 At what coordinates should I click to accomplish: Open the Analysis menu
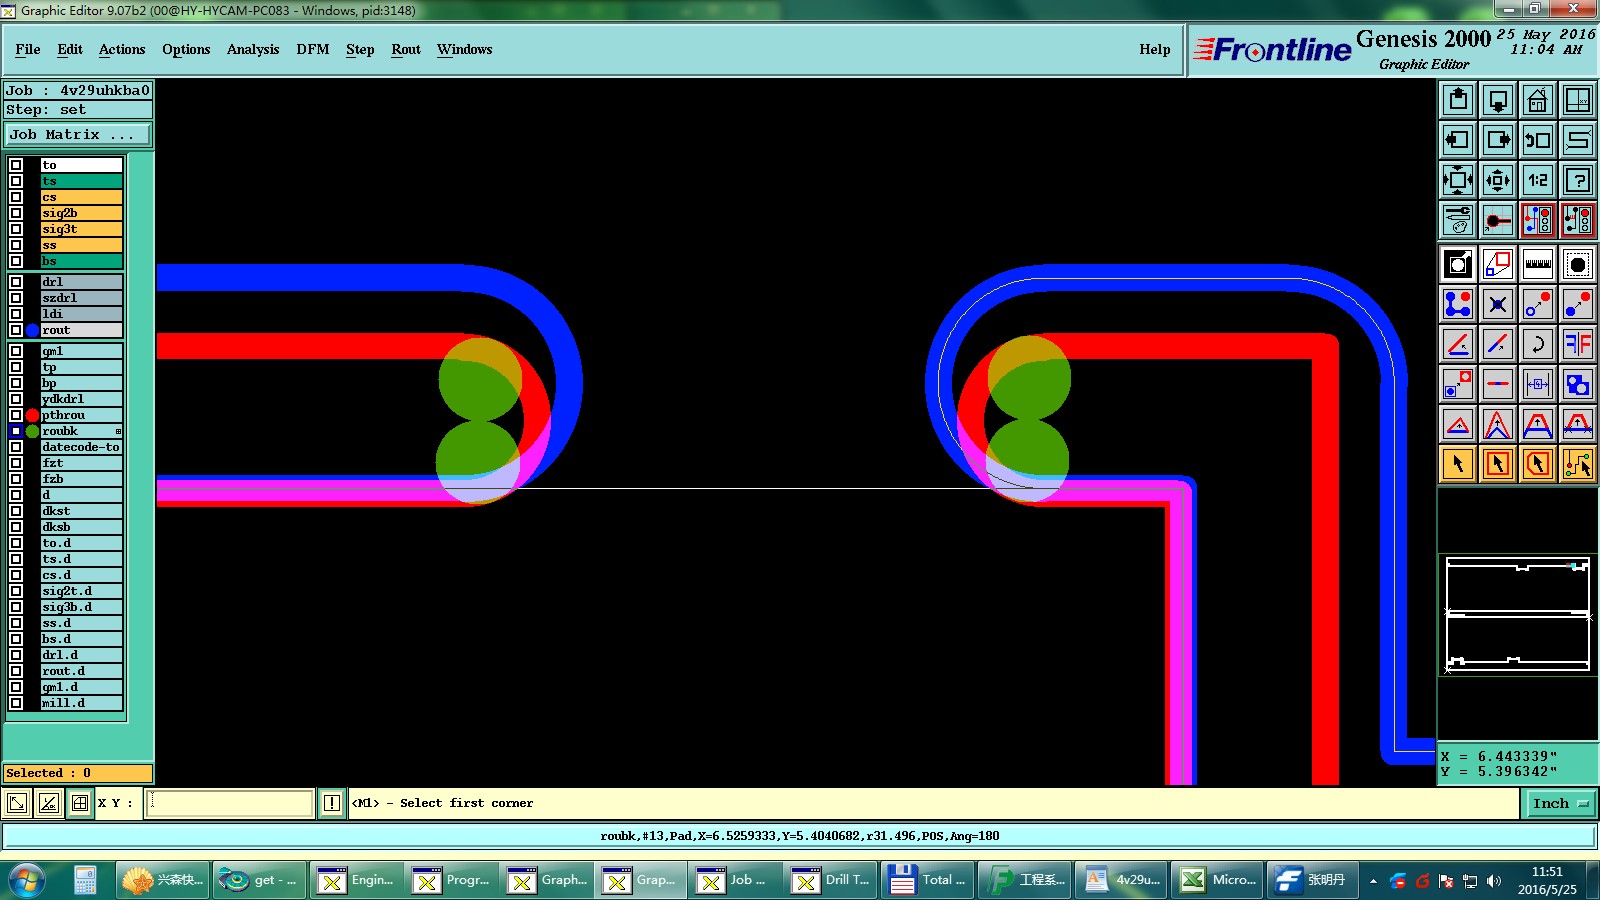(253, 49)
